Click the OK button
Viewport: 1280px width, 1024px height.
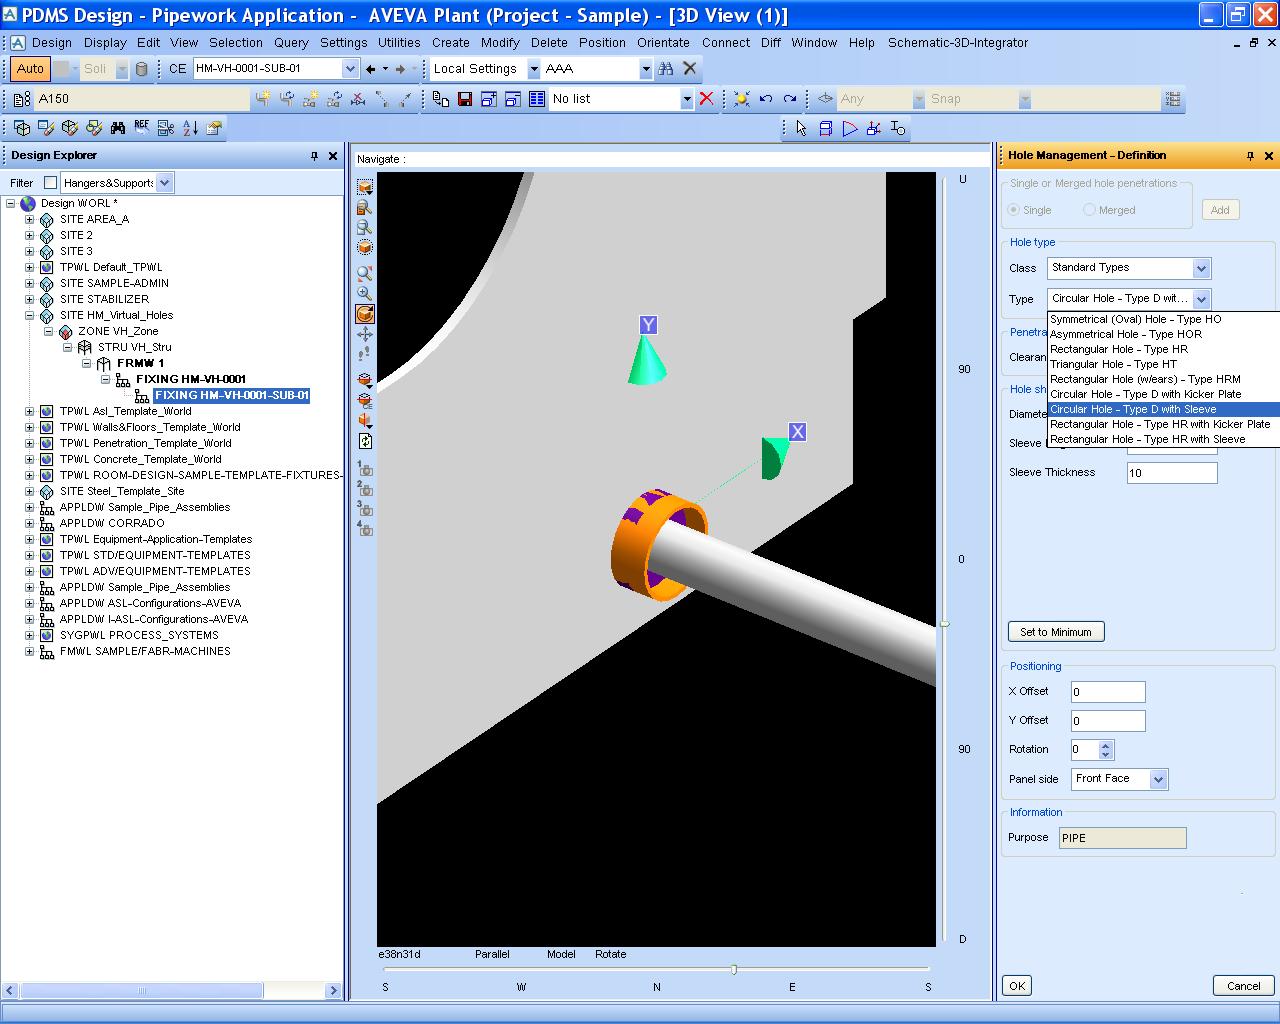[x=1017, y=986]
